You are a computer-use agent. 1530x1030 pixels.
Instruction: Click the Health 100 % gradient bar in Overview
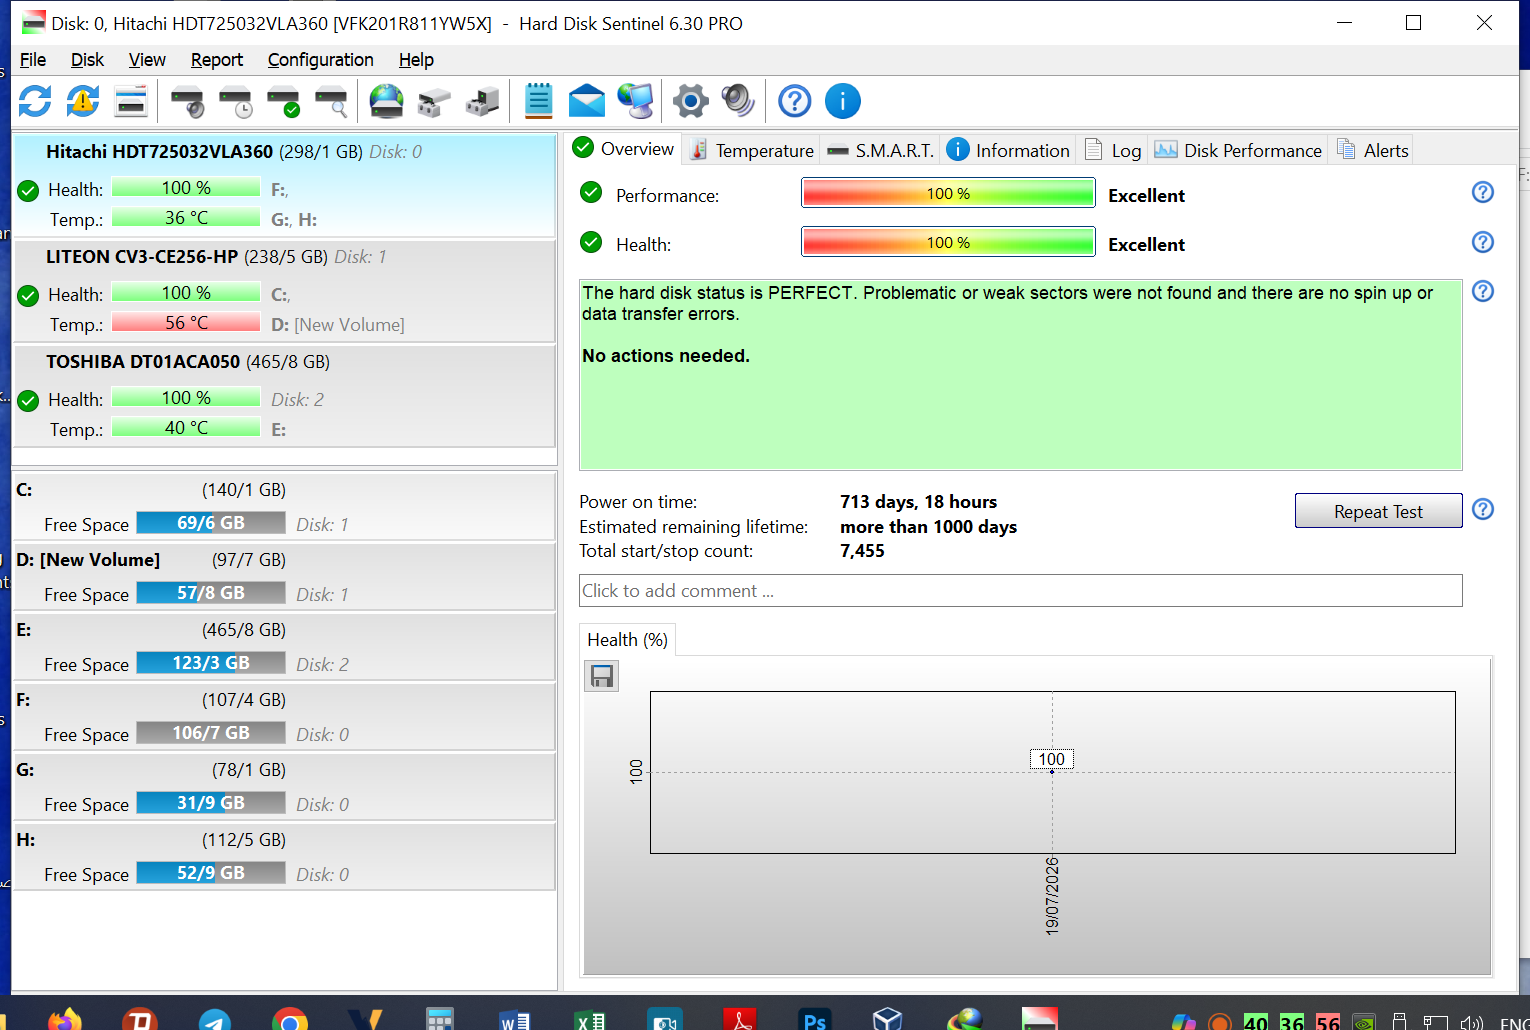point(948,242)
